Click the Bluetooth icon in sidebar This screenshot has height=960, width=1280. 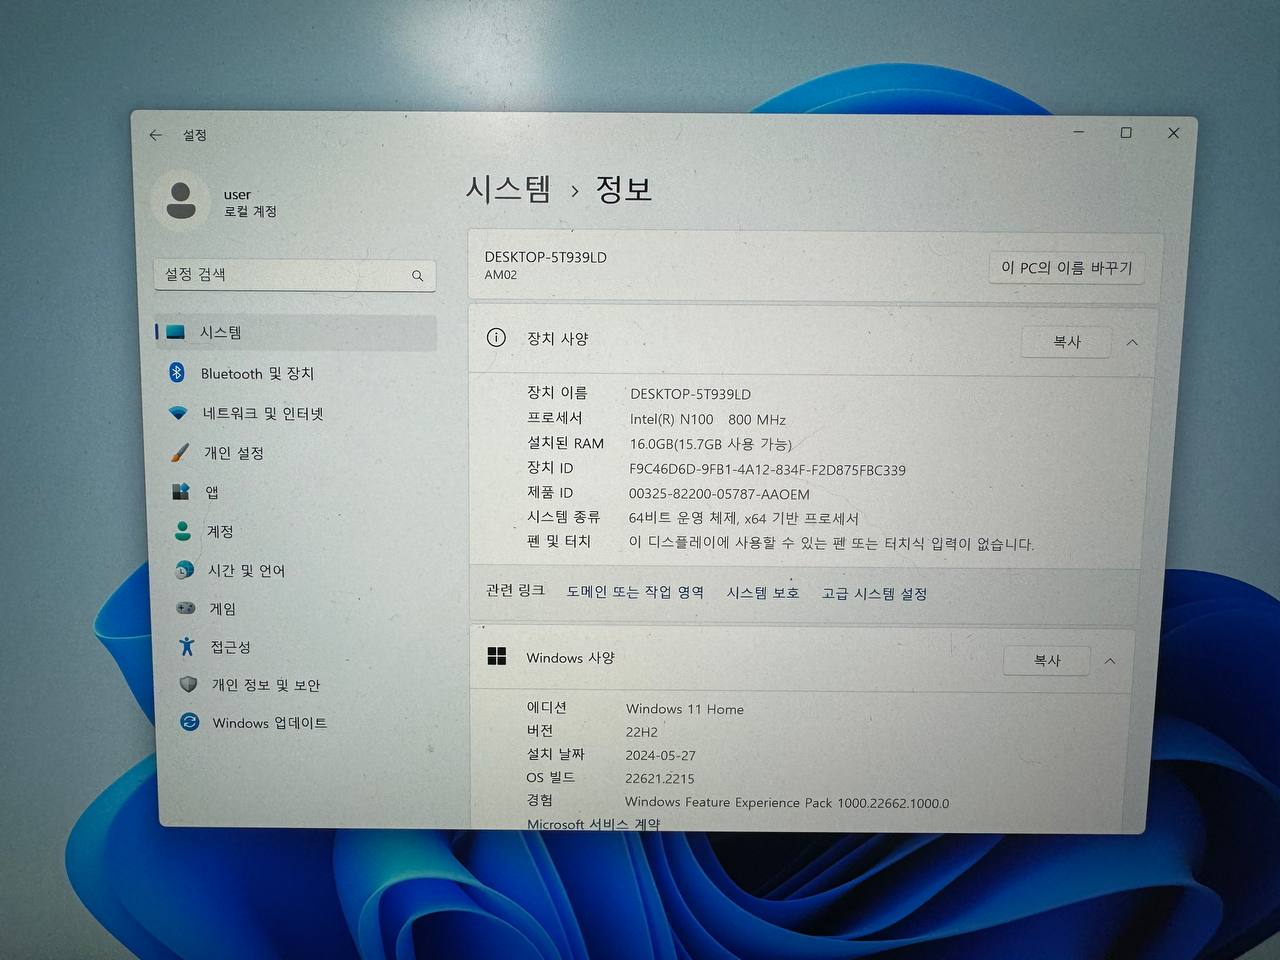tap(177, 372)
